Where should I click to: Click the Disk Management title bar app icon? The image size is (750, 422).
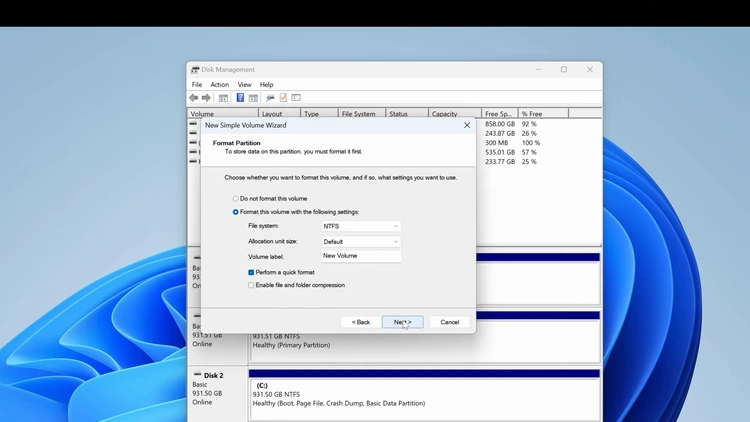[x=195, y=70]
